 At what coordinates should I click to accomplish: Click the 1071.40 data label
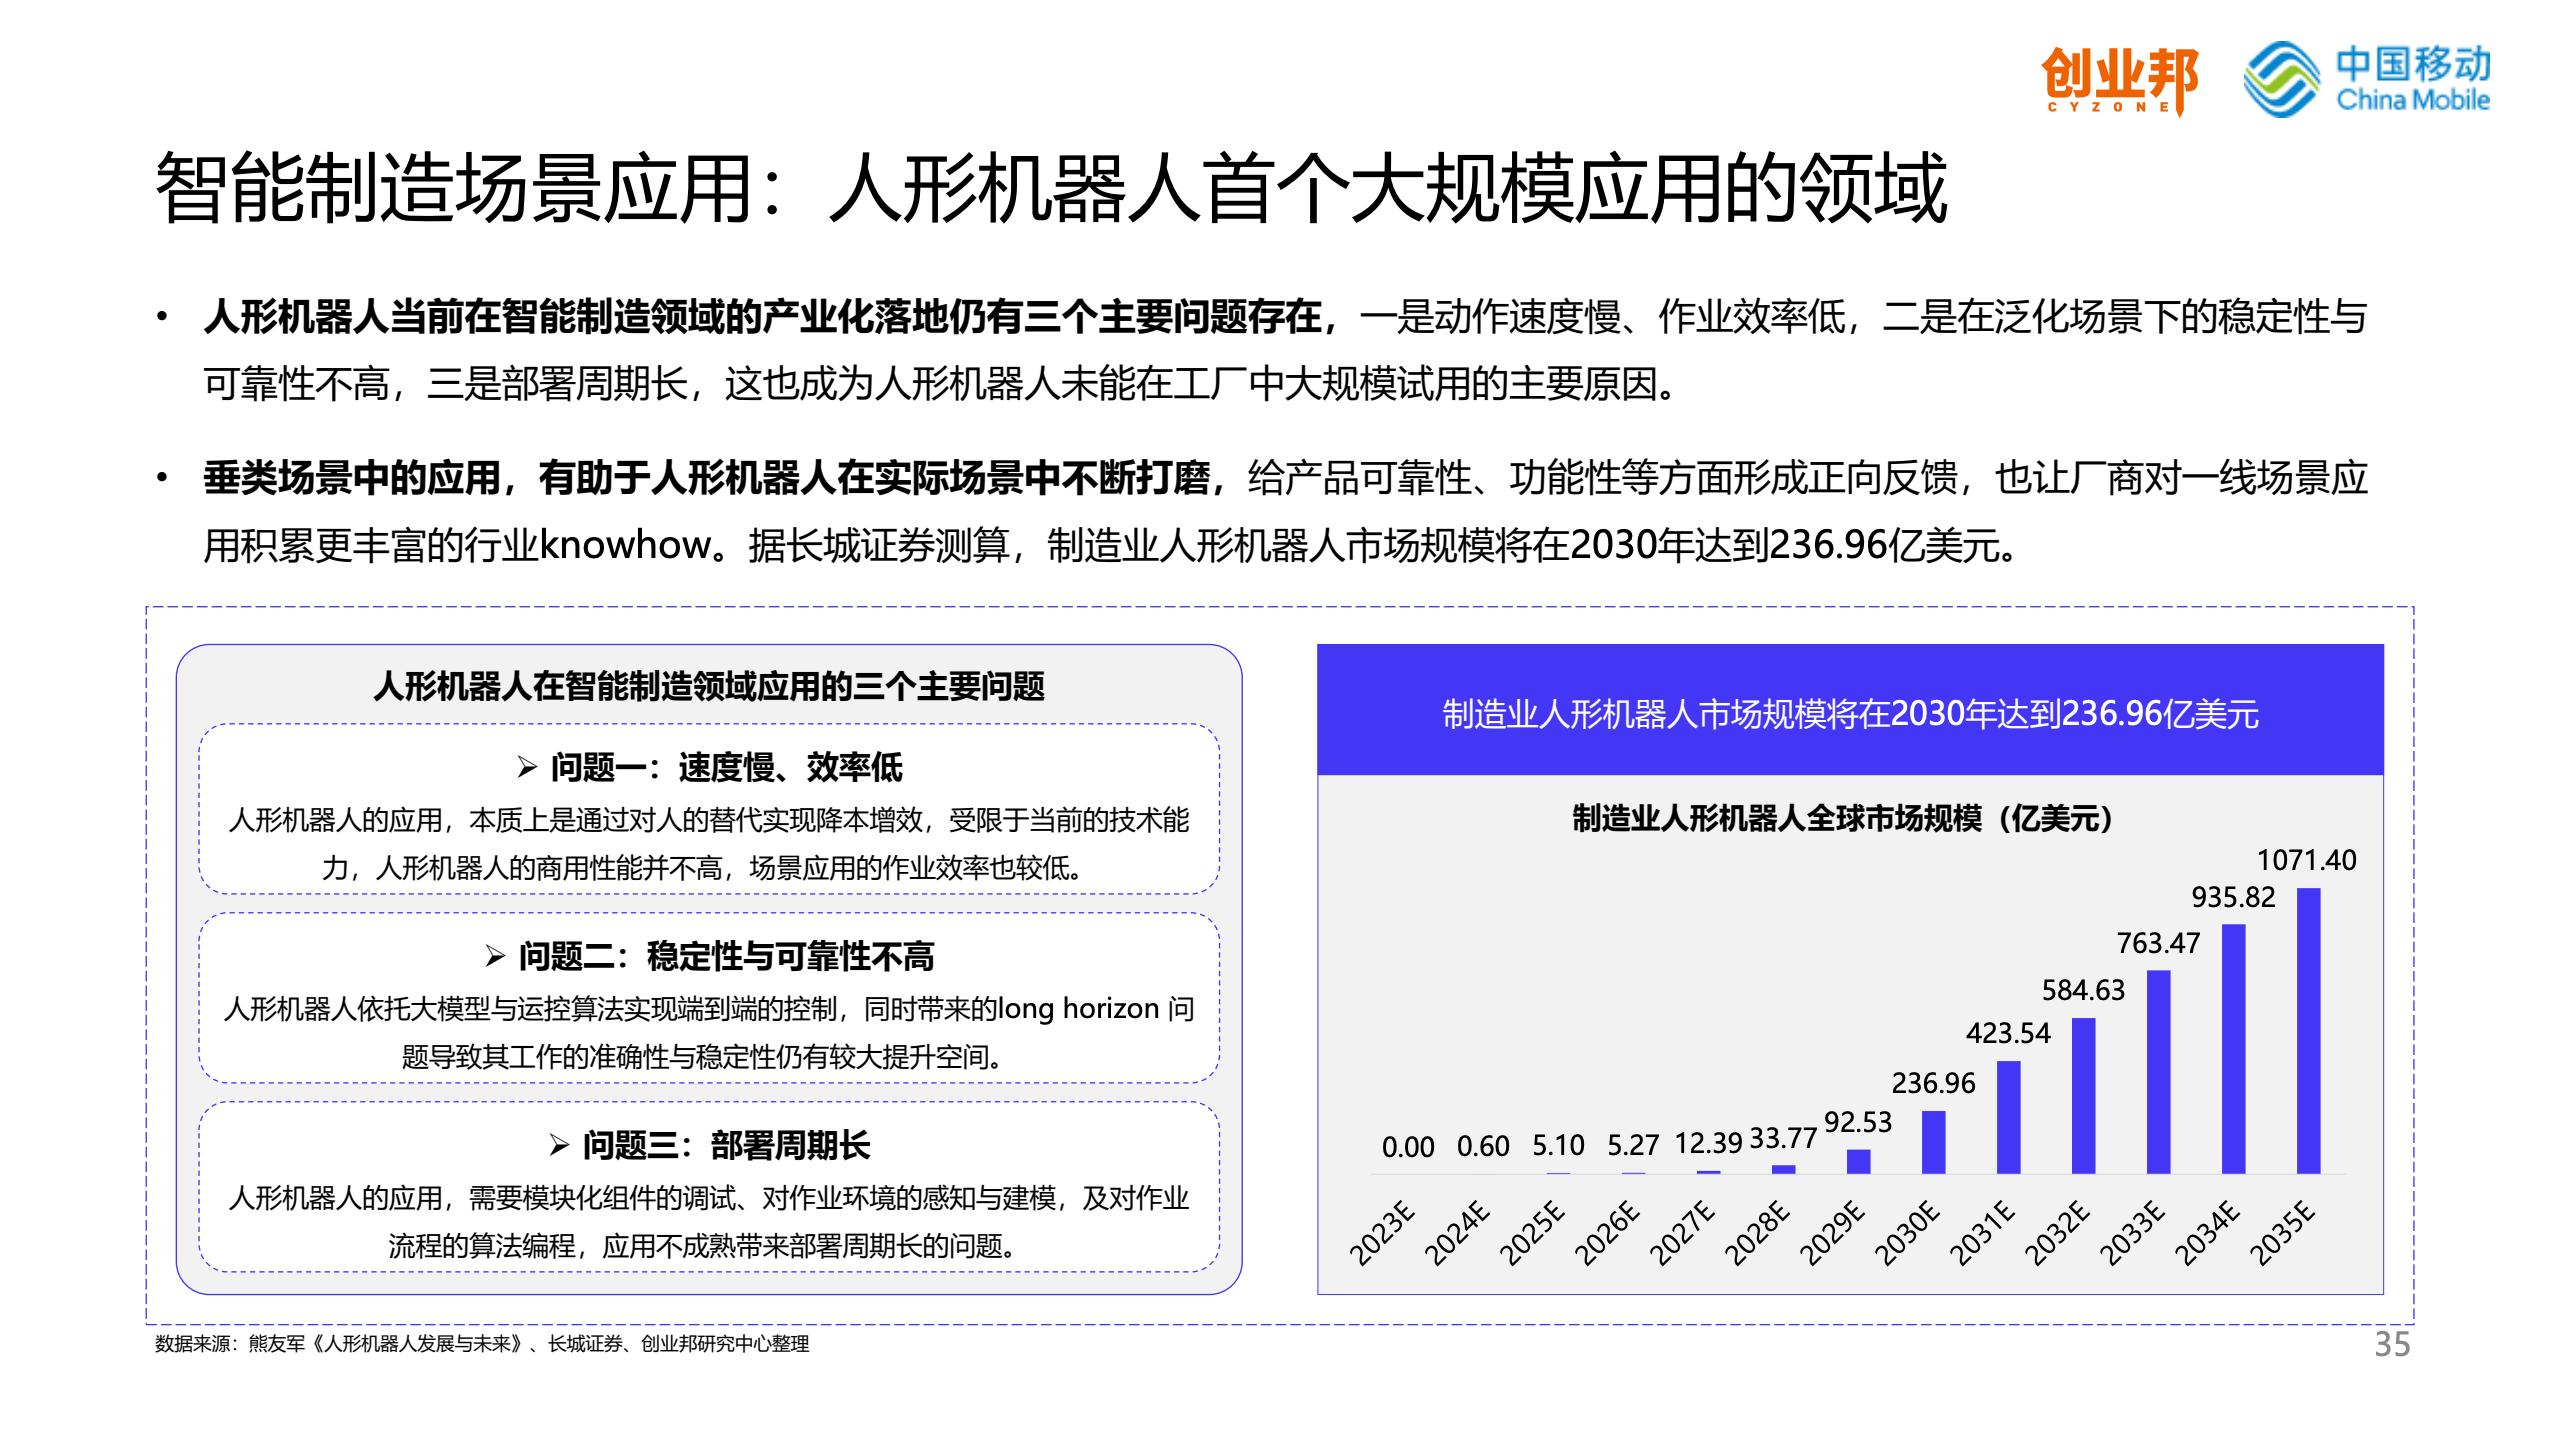(2306, 860)
